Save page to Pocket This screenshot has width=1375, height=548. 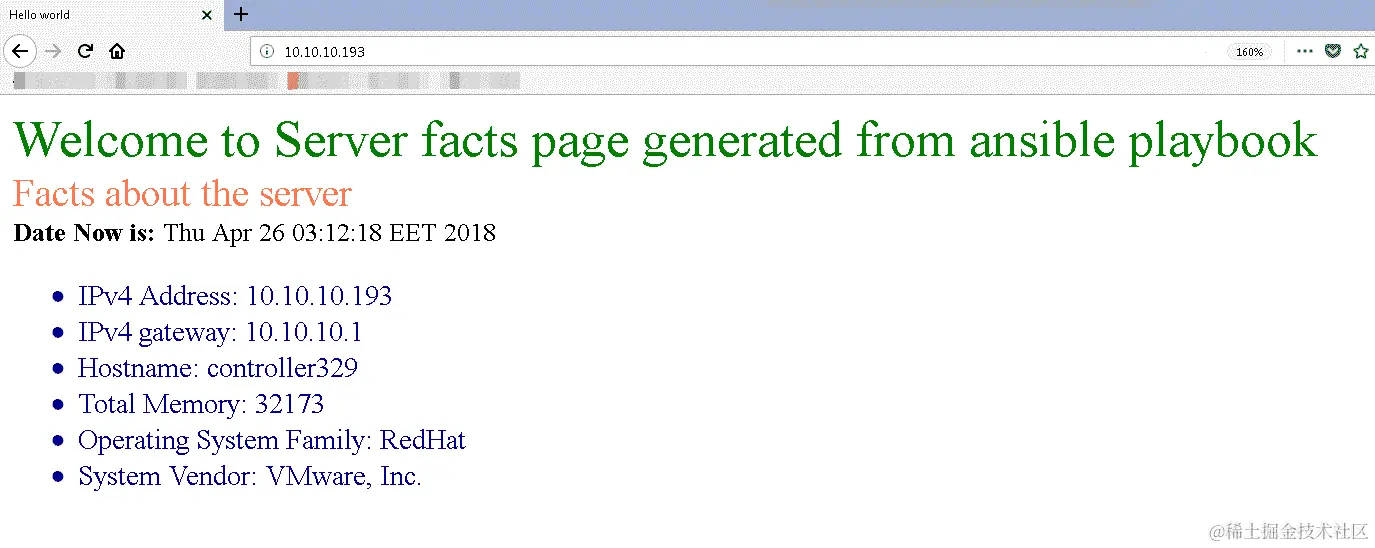(x=1332, y=51)
